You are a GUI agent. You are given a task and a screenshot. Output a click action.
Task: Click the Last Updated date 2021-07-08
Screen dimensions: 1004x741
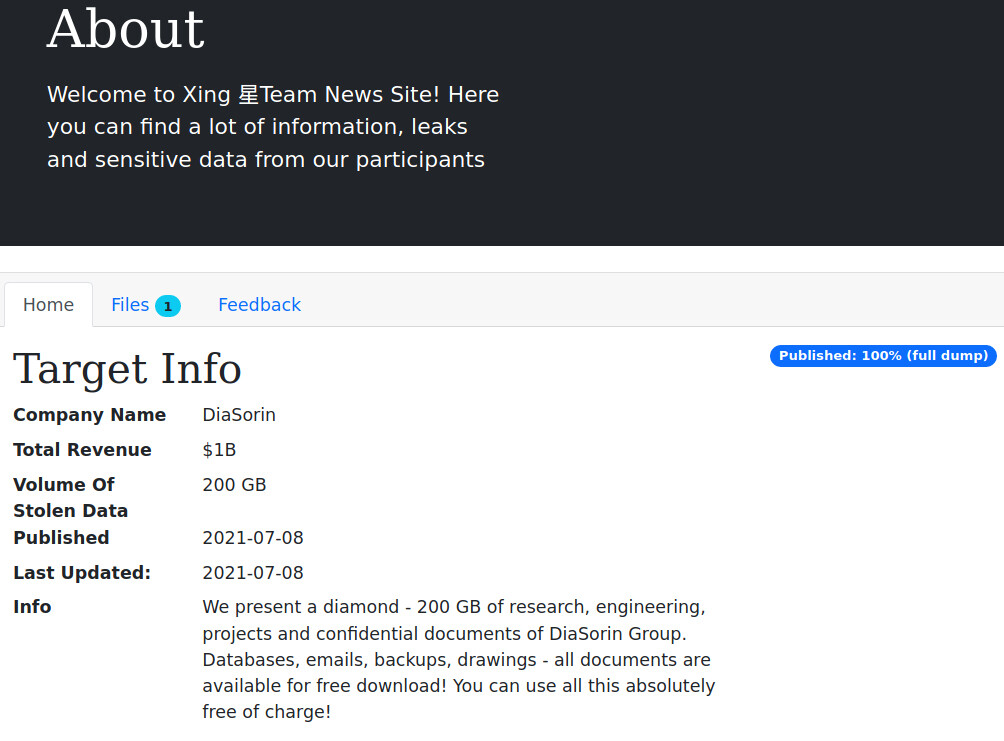point(253,573)
